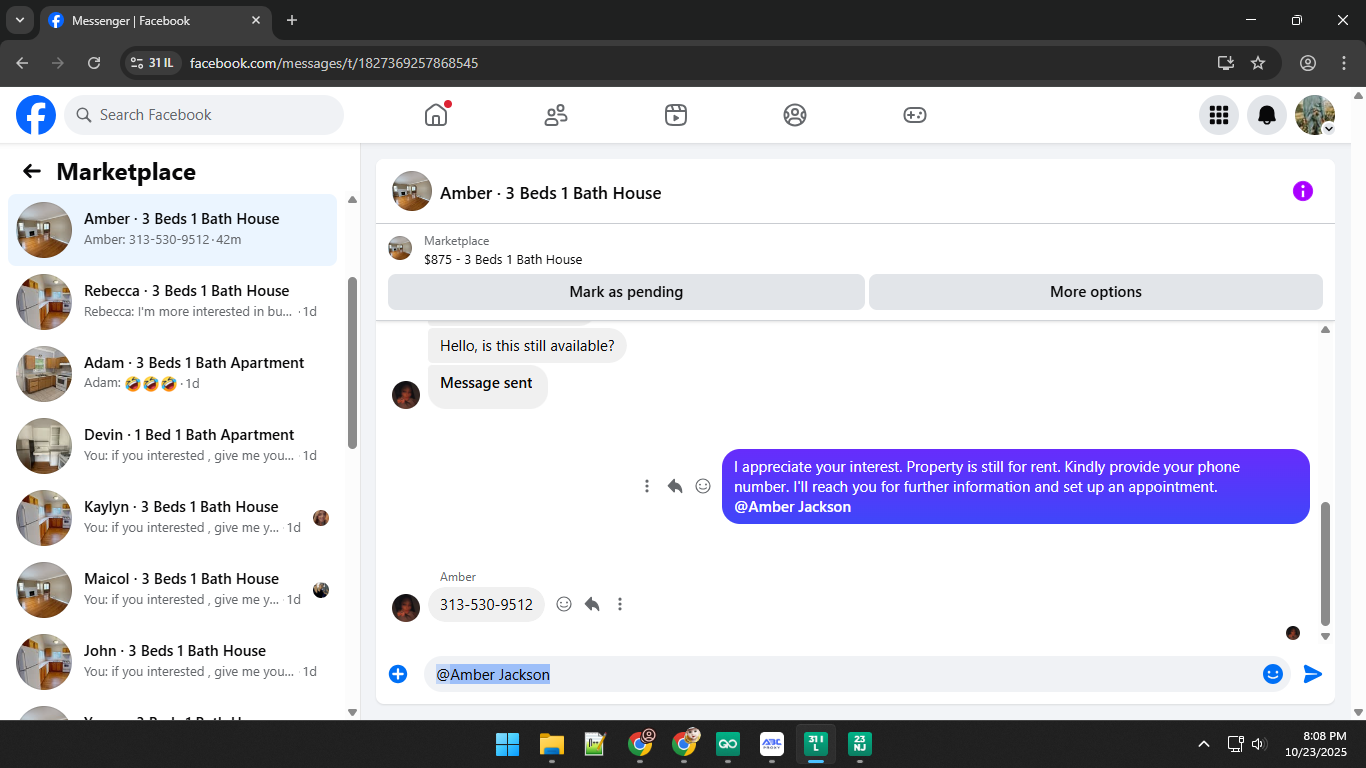The image size is (1366, 768).
Task: React to your sent message
Action: (703, 486)
